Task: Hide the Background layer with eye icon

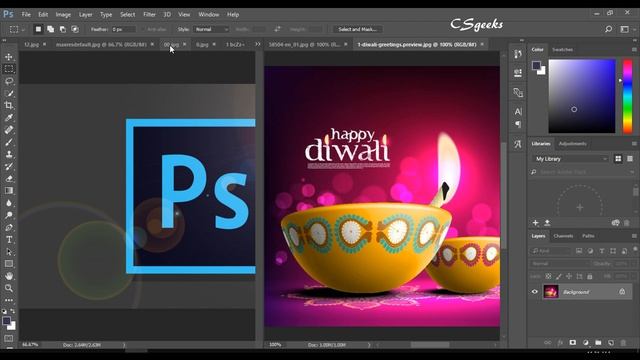Action: (535, 291)
